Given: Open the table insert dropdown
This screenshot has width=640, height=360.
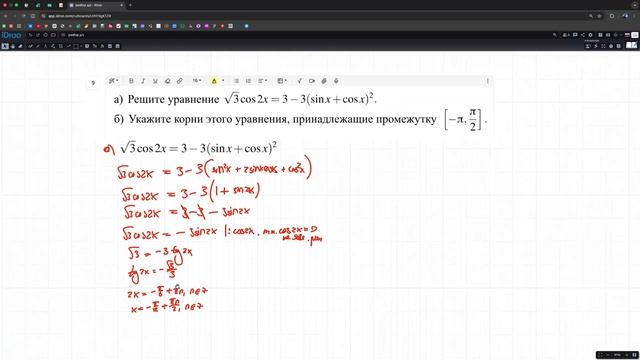Looking at the screenshot, I should 282,81.
